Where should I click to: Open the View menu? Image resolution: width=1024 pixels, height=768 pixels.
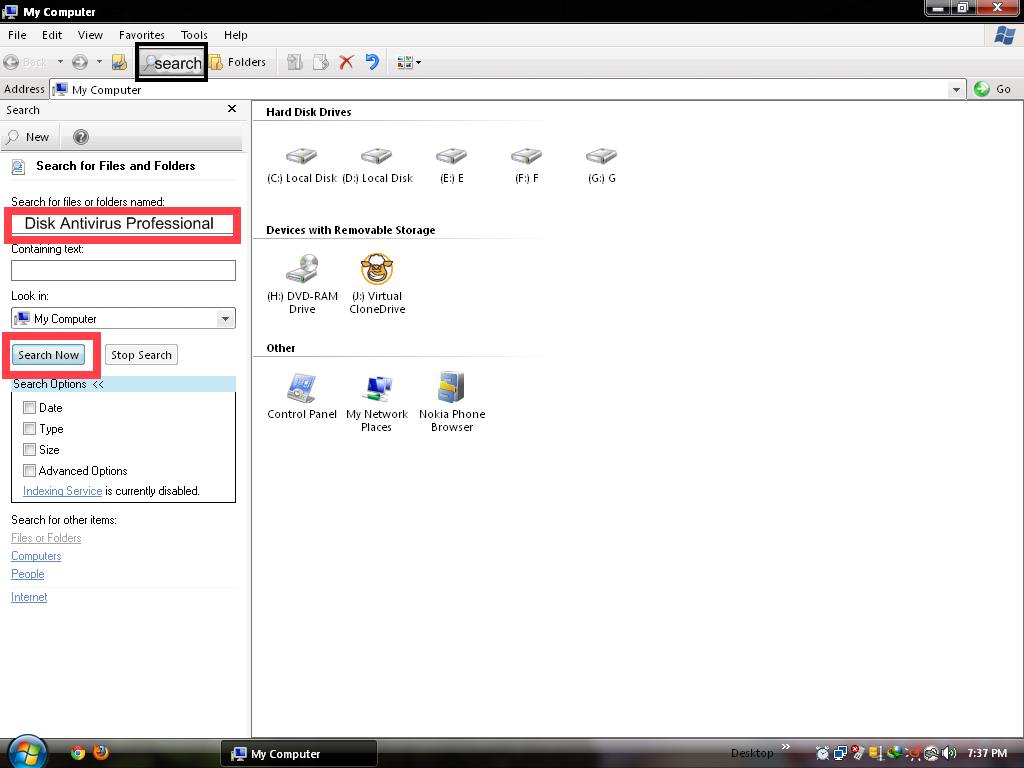90,35
